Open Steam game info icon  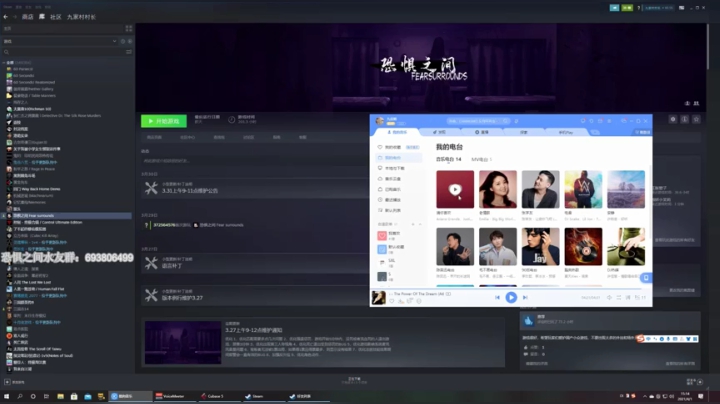(x=685, y=119)
